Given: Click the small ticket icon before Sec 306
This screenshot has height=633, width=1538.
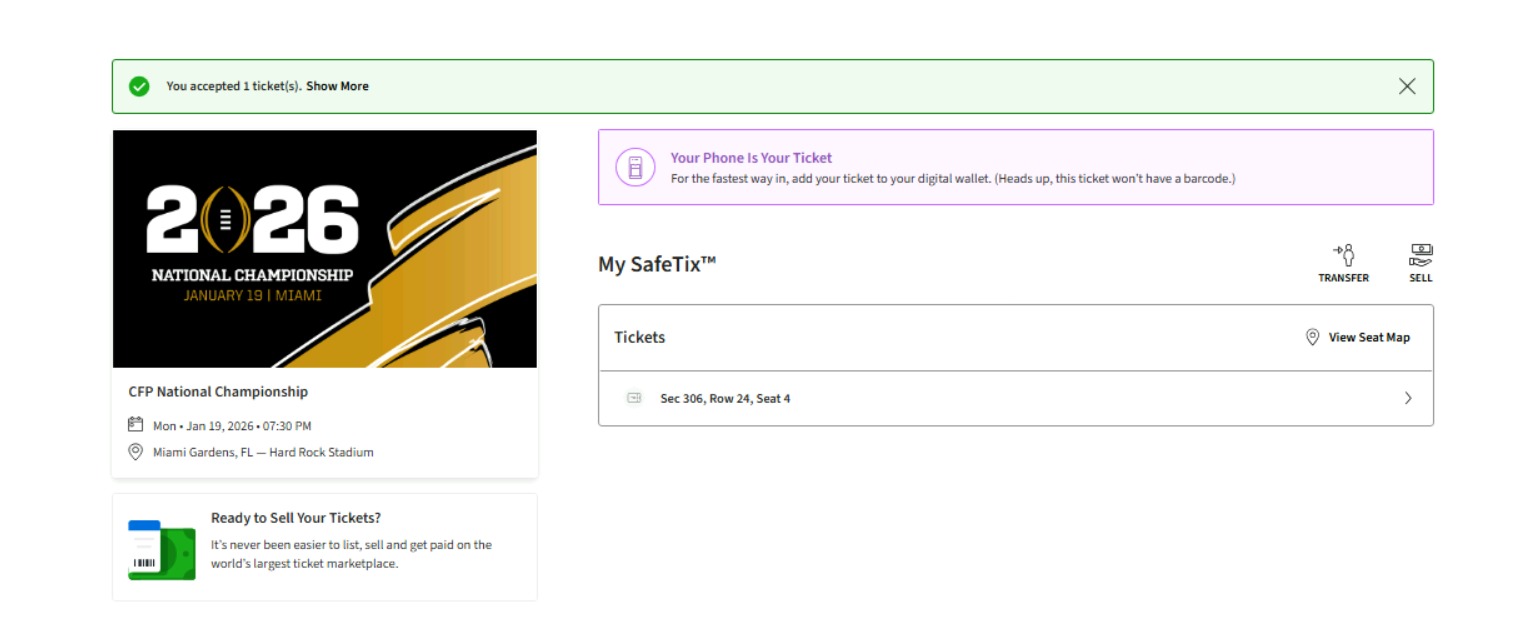Looking at the screenshot, I should (634, 398).
